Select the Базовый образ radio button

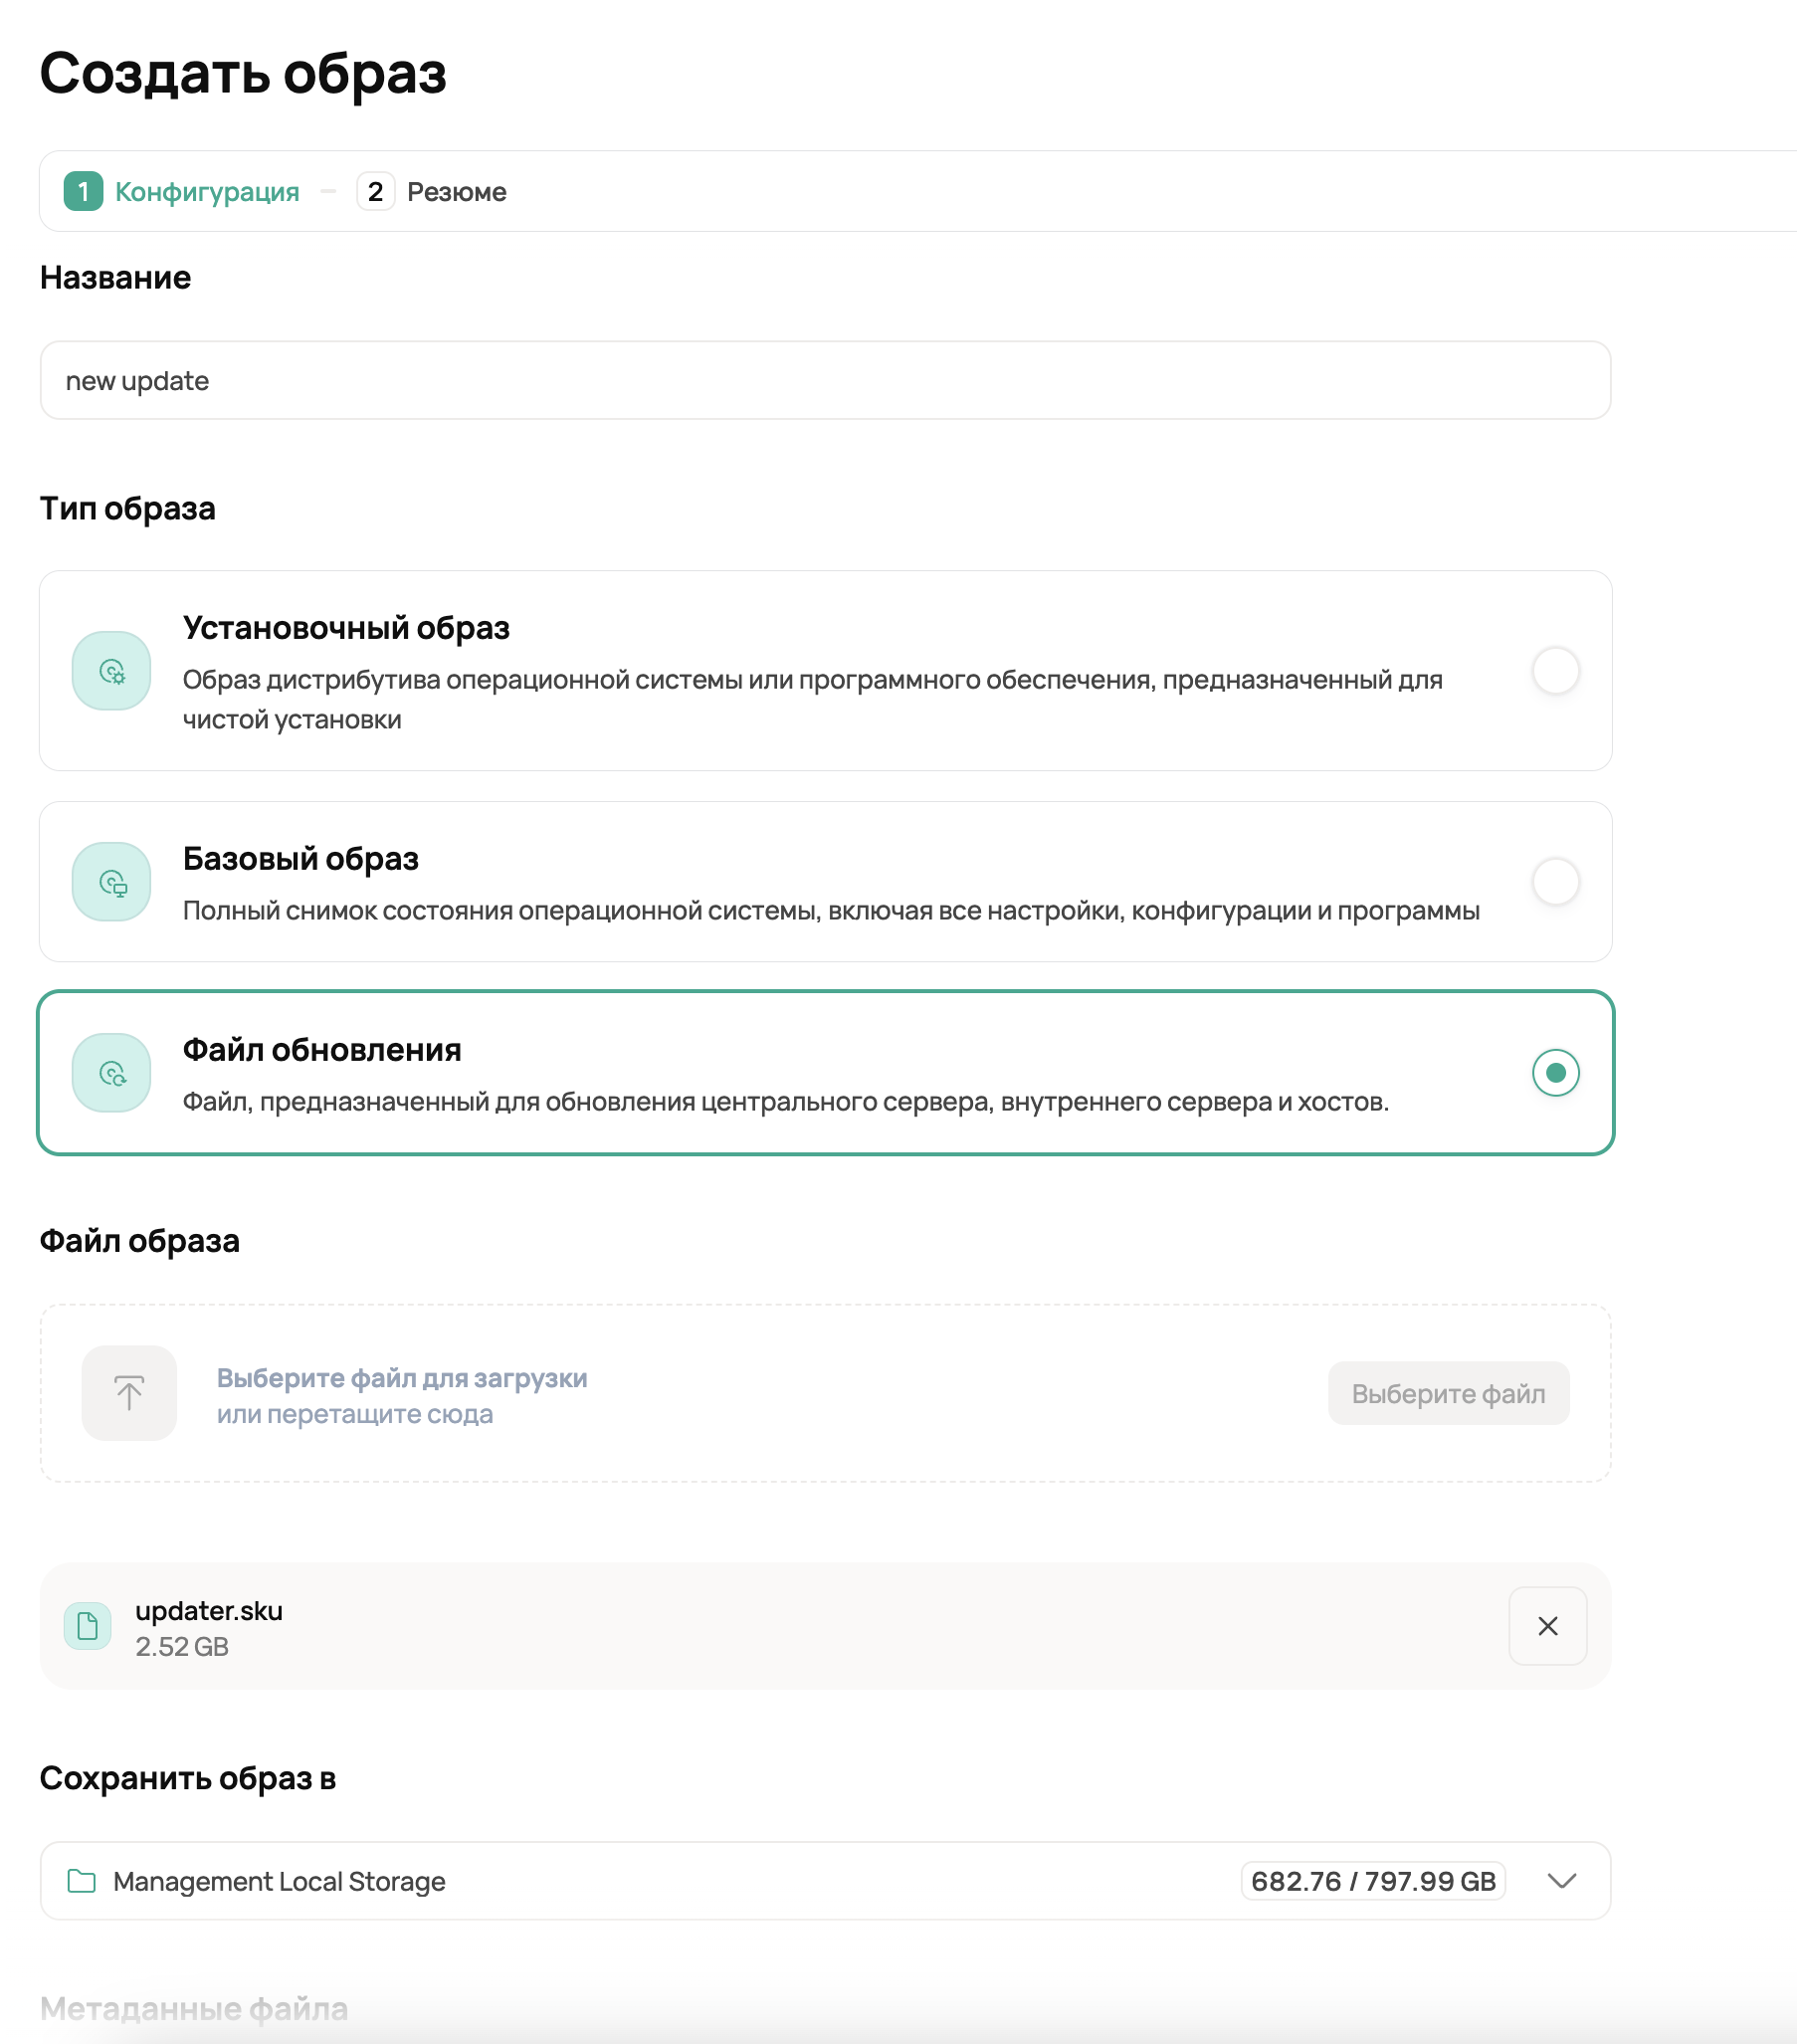tap(1555, 882)
